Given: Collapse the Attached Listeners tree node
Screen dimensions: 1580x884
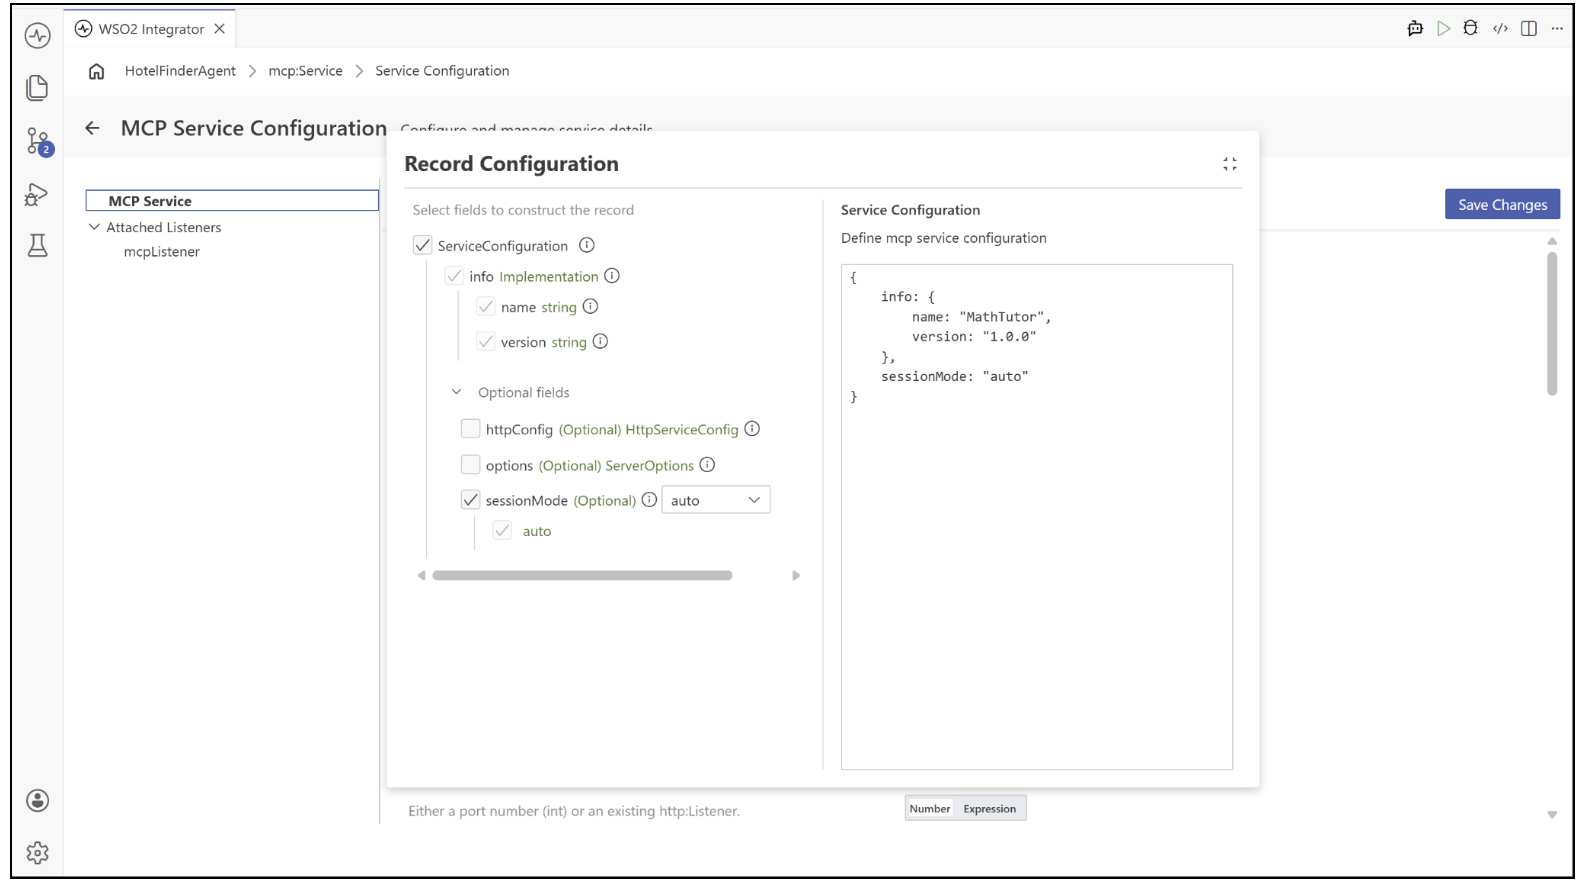Looking at the screenshot, I should pyautogui.click(x=95, y=227).
